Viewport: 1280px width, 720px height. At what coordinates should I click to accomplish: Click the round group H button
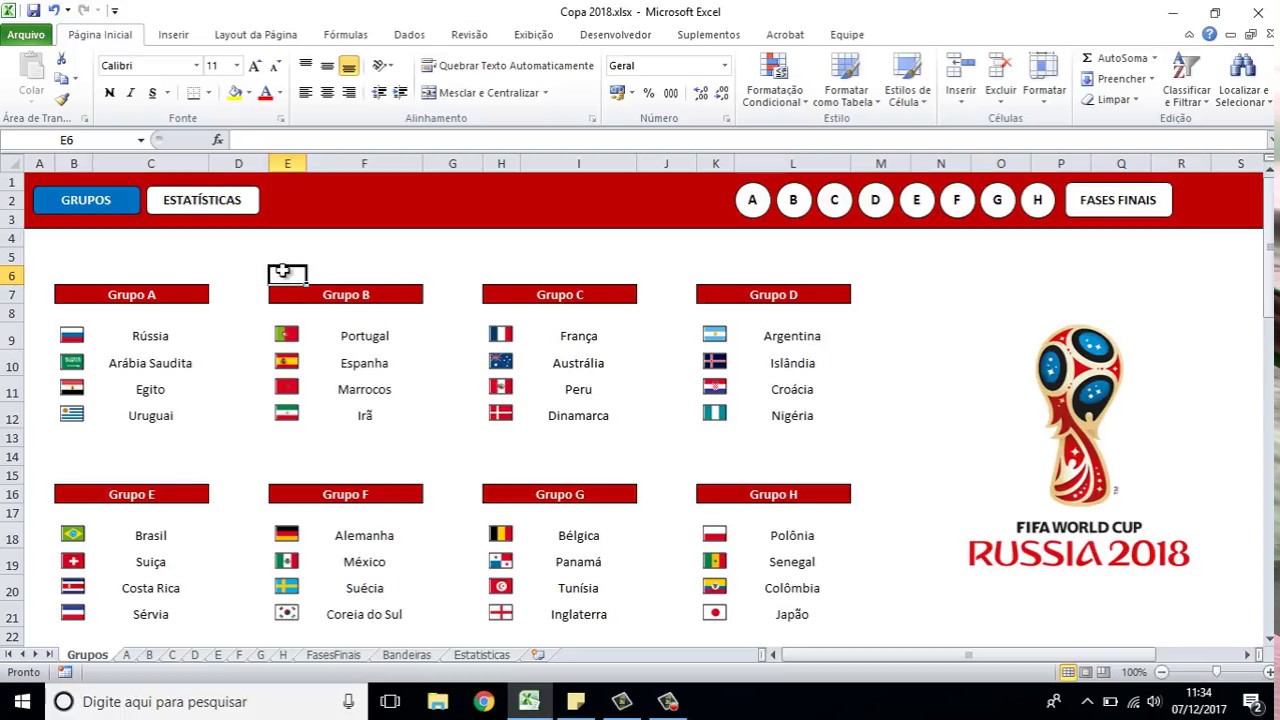click(1037, 200)
